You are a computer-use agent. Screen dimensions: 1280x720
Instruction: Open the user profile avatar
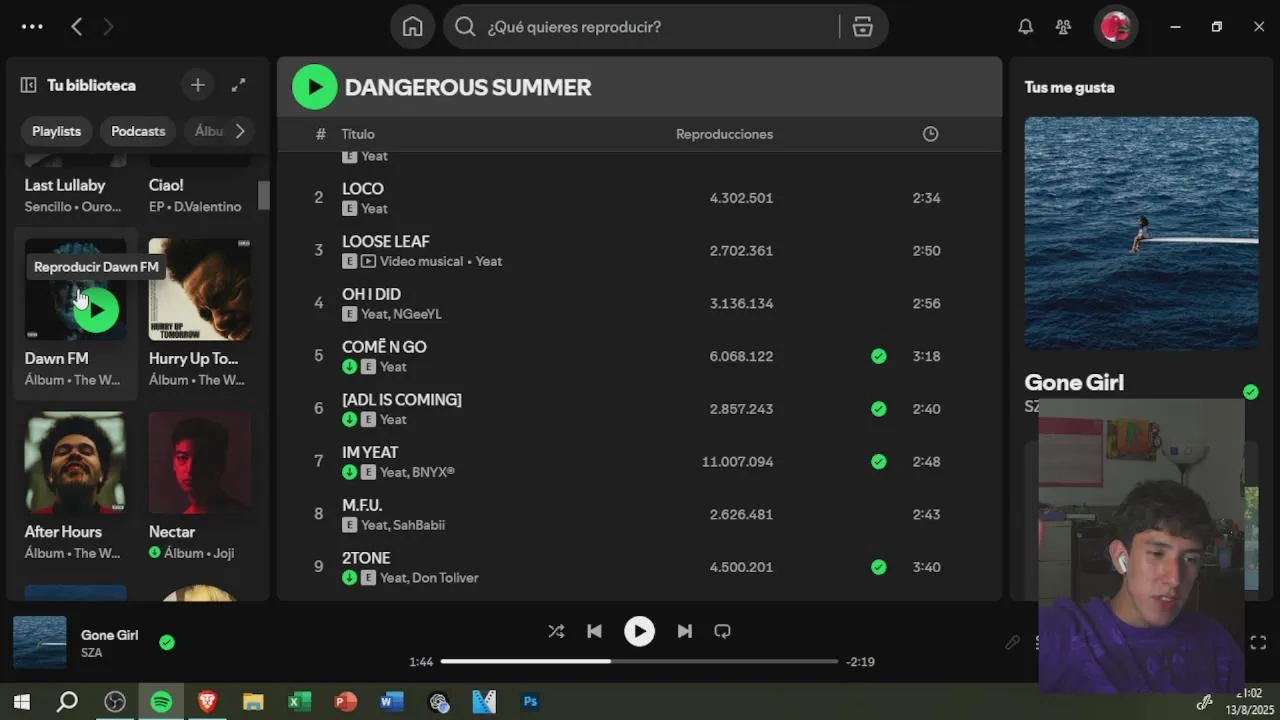click(x=1115, y=27)
